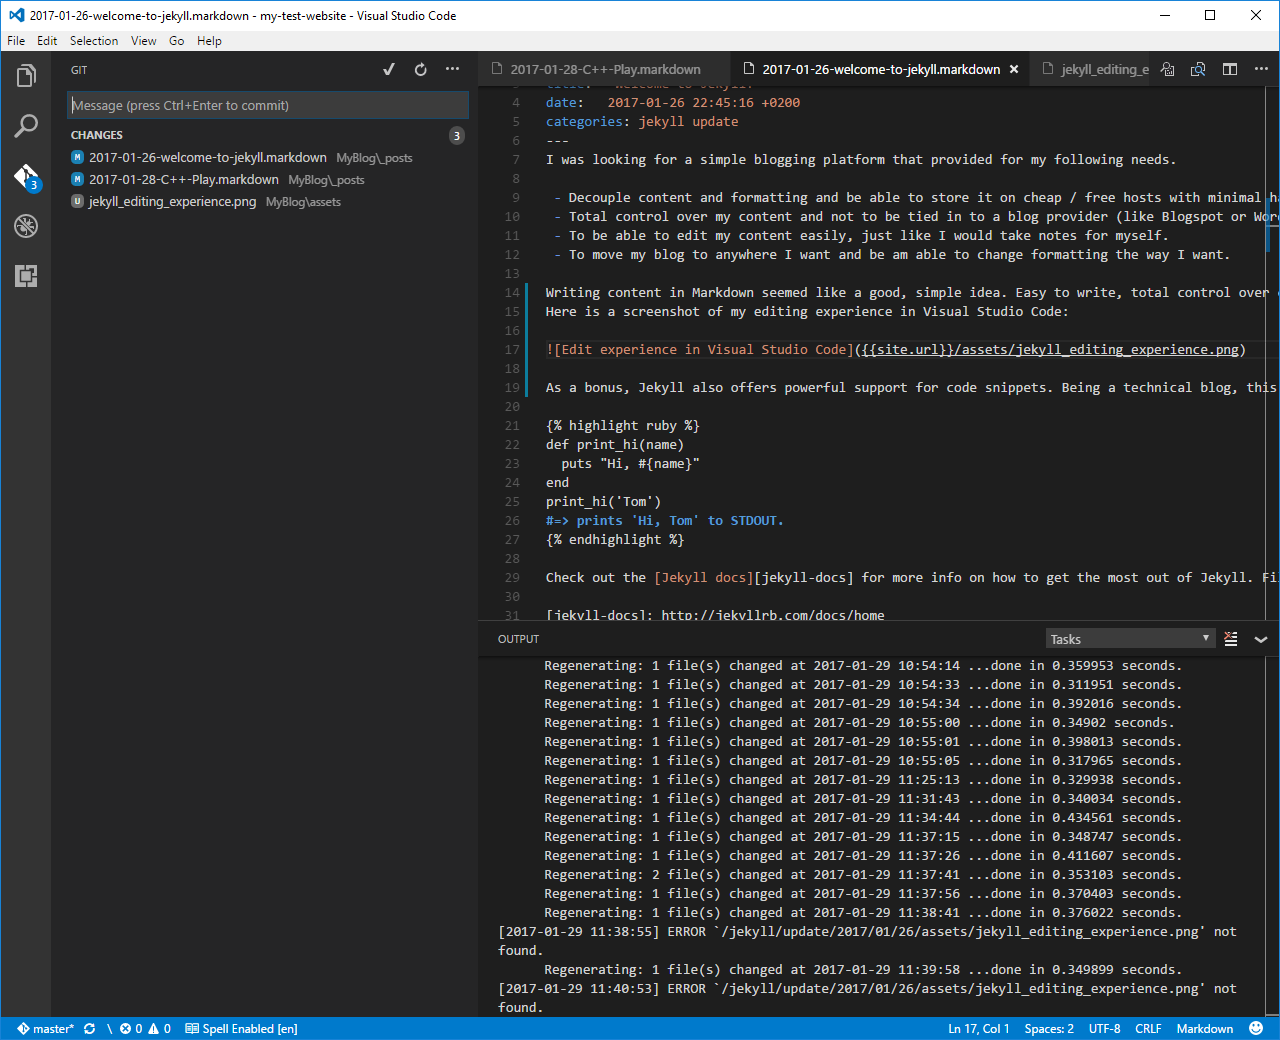Change indentation via Spaces: 2

coord(1049,1028)
